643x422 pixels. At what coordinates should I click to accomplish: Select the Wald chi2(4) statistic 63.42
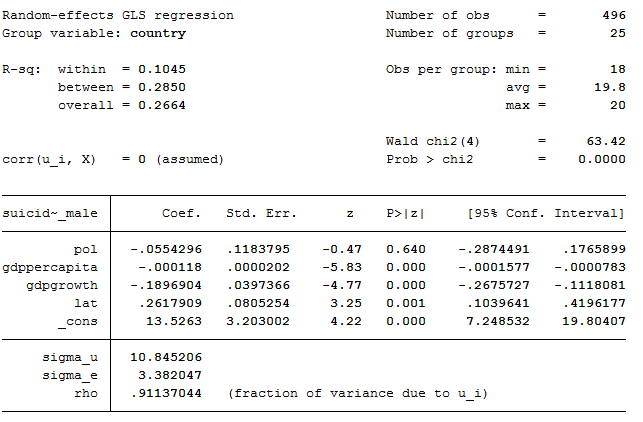(x=606, y=141)
